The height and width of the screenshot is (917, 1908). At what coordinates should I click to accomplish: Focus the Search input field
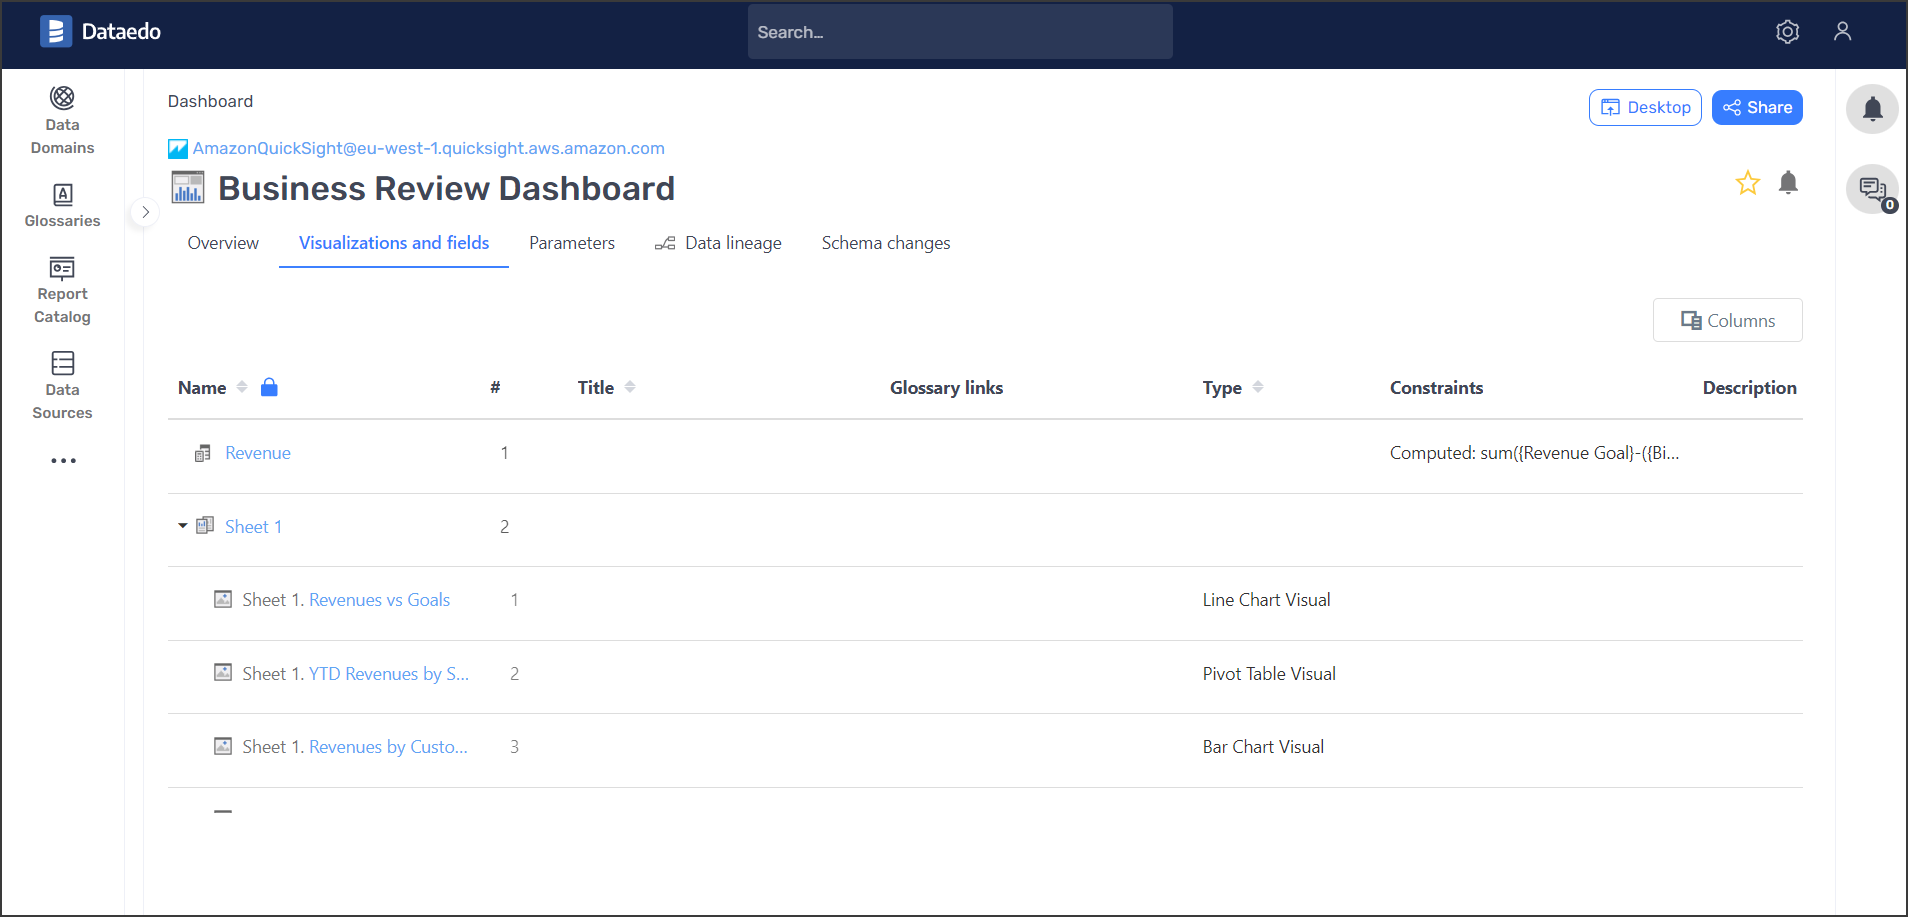pyautogui.click(x=960, y=32)
